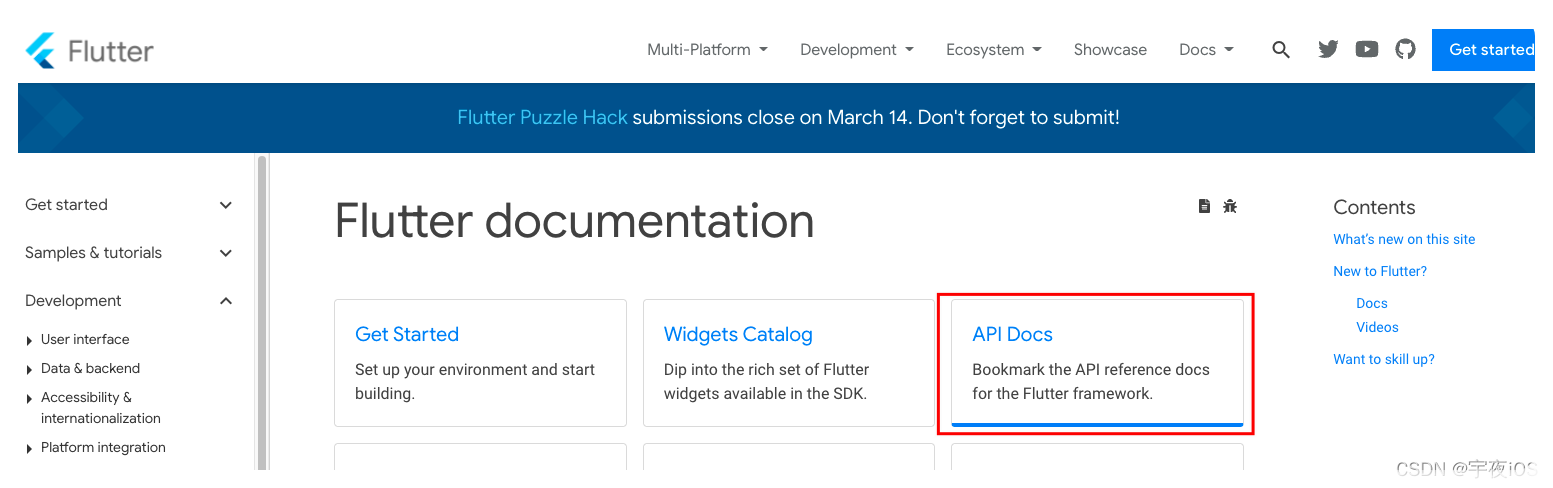Jump to New to Flutter? section
Viewport: 1553px width, 488px height.
(1380, 271)
